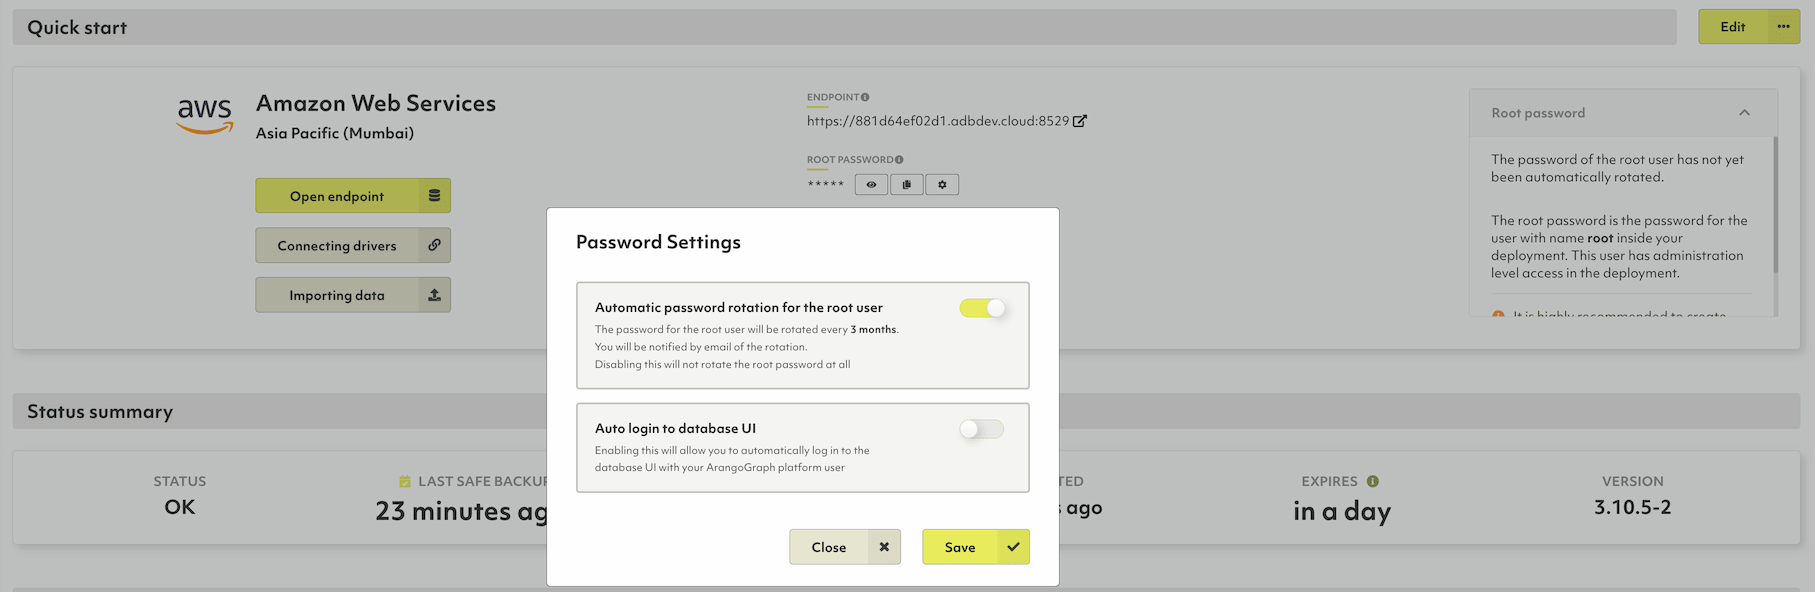1815x592 pixels.
Task: Toggle Auto login to database UI
Action: [982, 429]
